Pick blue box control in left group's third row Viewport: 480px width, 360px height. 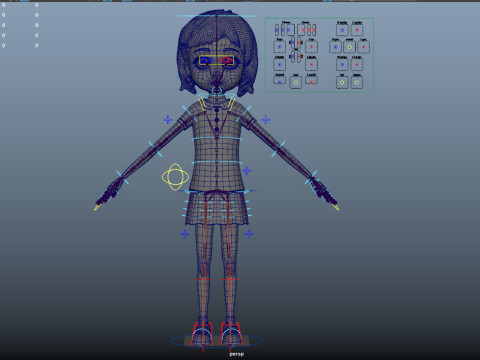[279, 64]
